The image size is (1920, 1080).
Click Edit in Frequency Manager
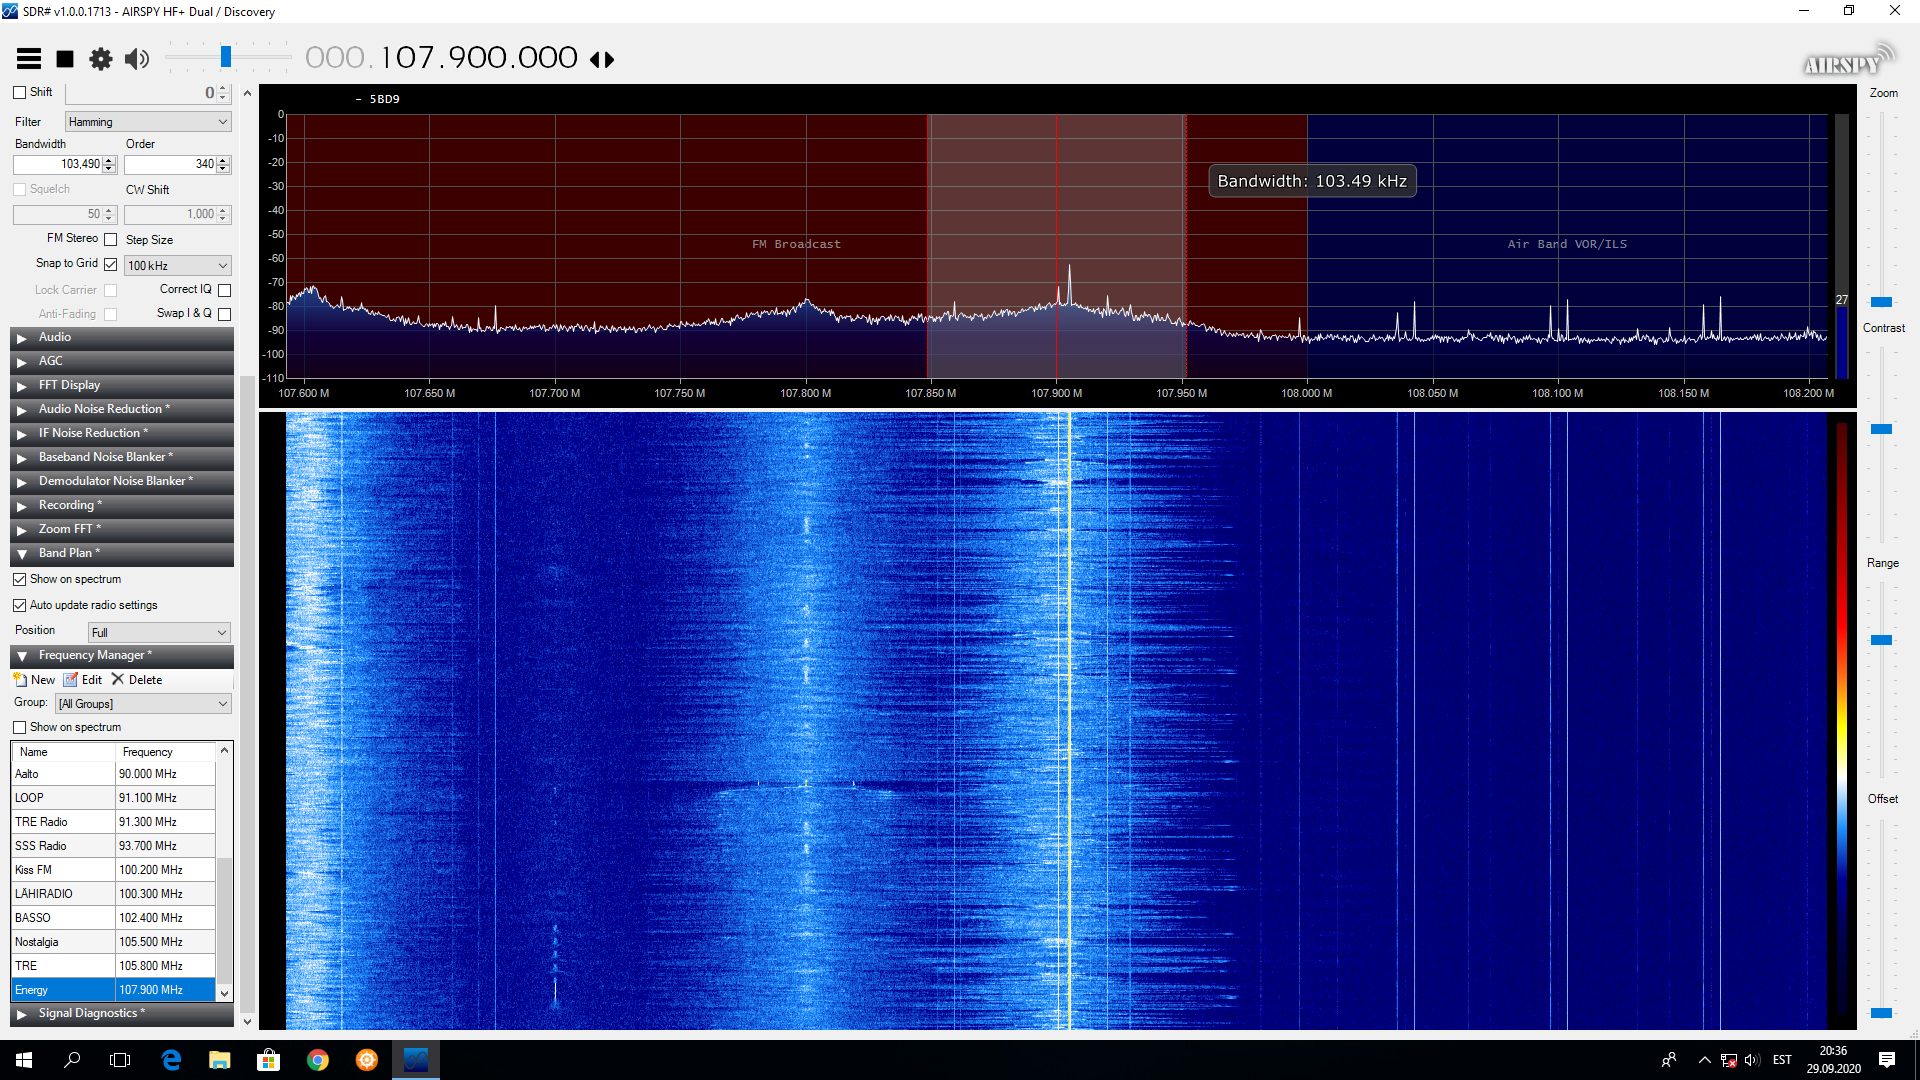(x=84, y=680)
